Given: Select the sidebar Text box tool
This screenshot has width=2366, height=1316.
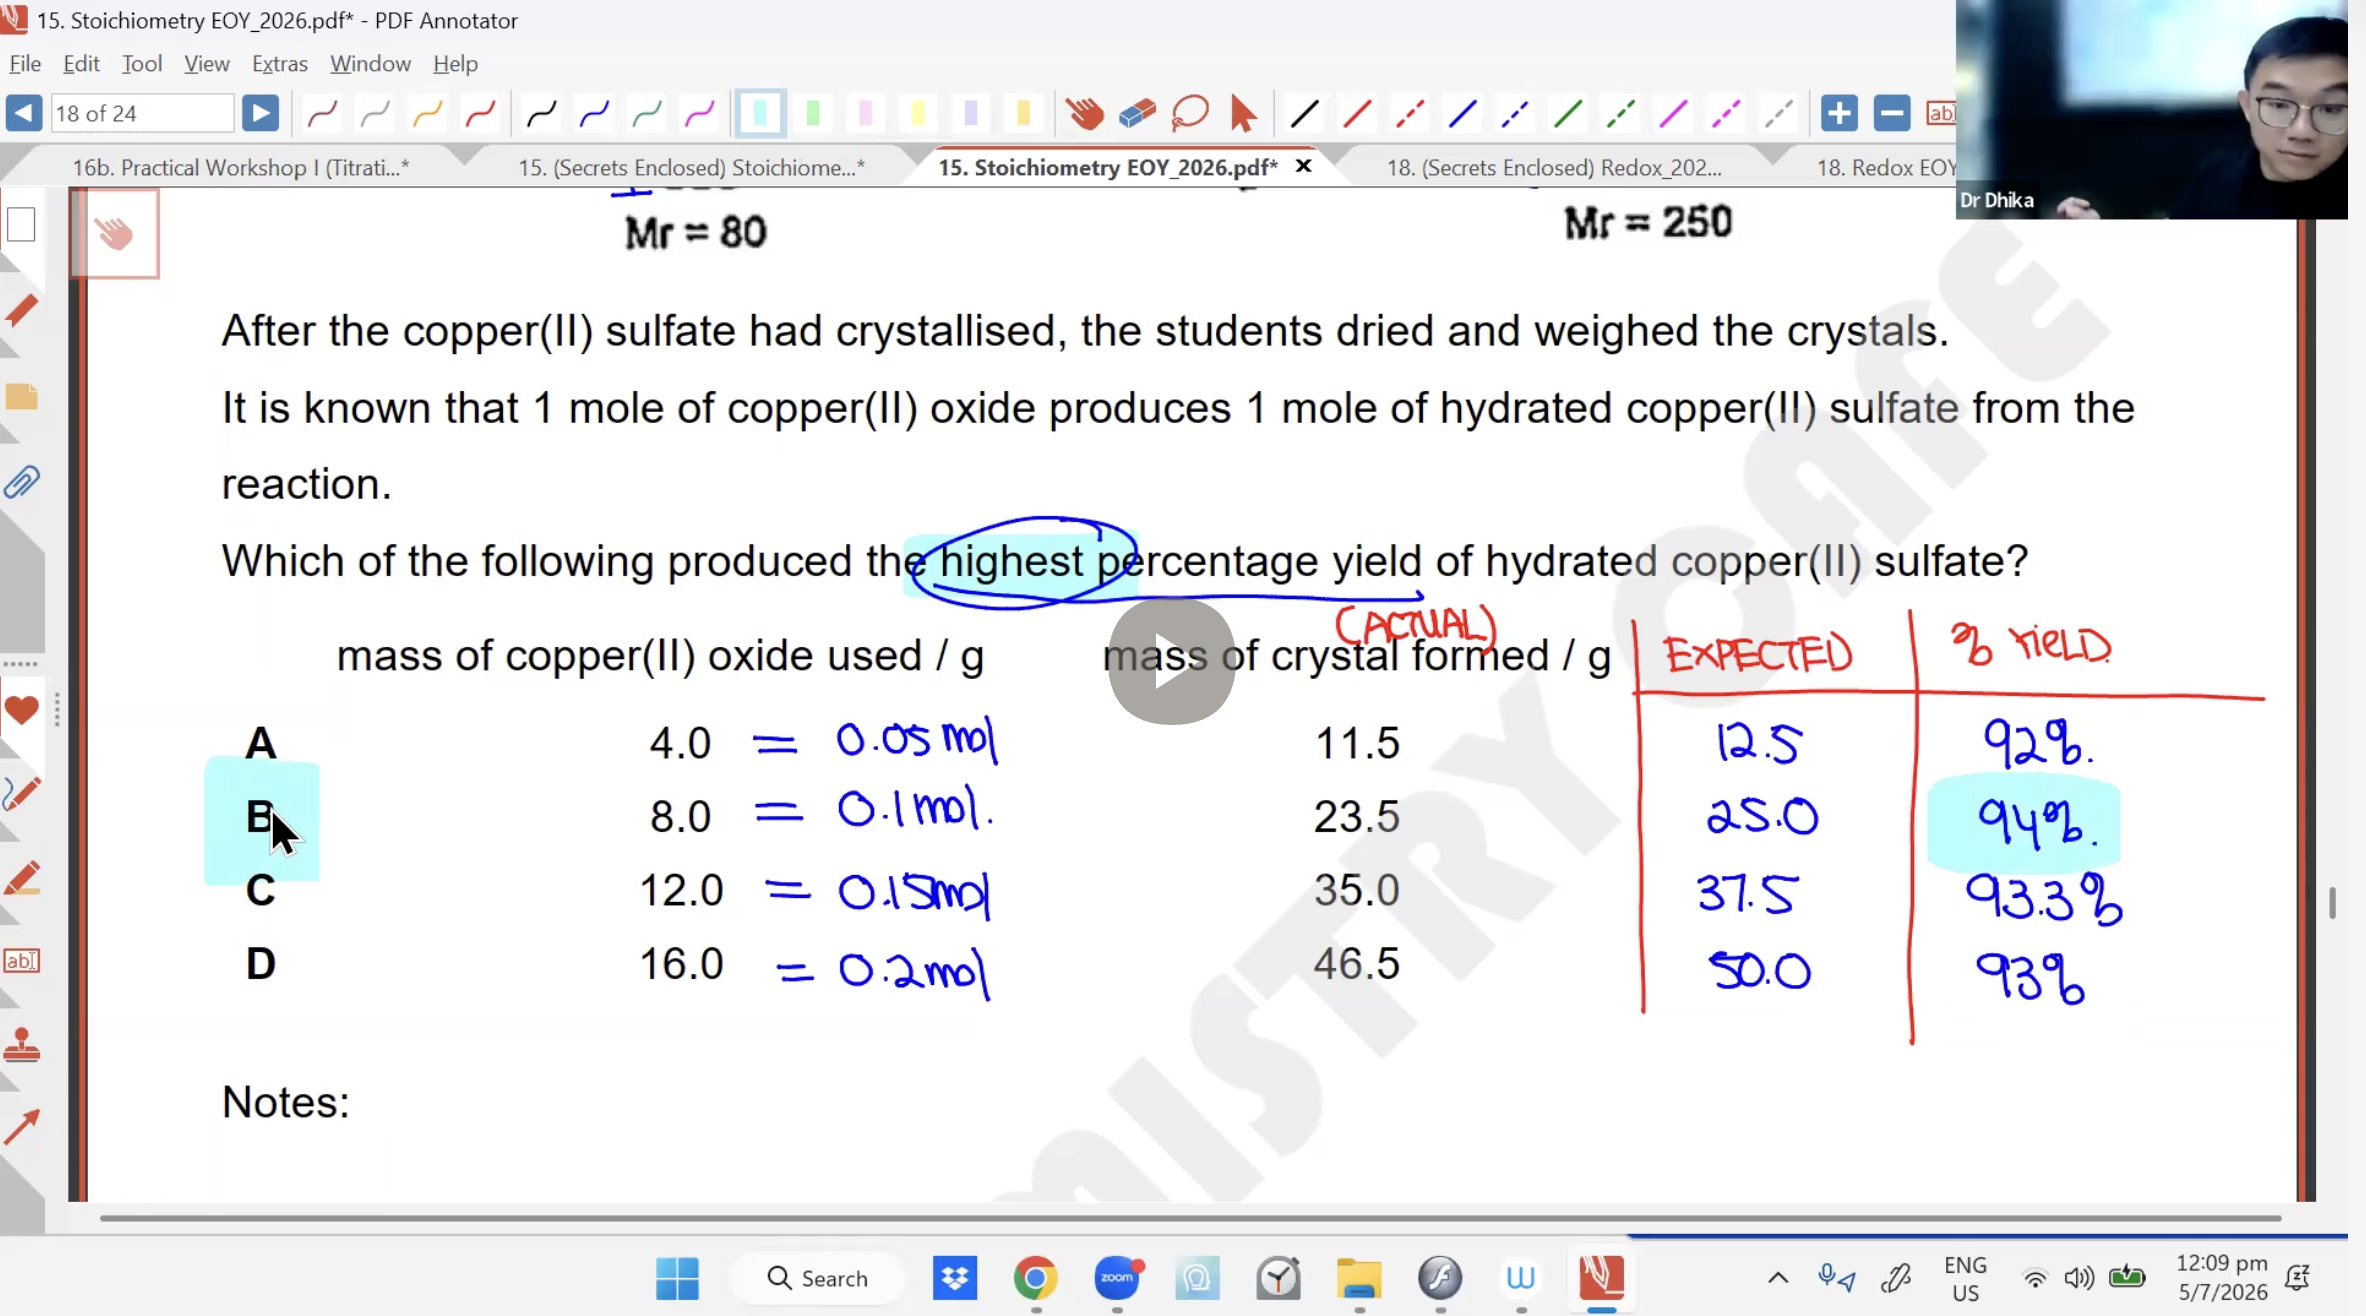Looking at the screenshot, I should [21, 961].
